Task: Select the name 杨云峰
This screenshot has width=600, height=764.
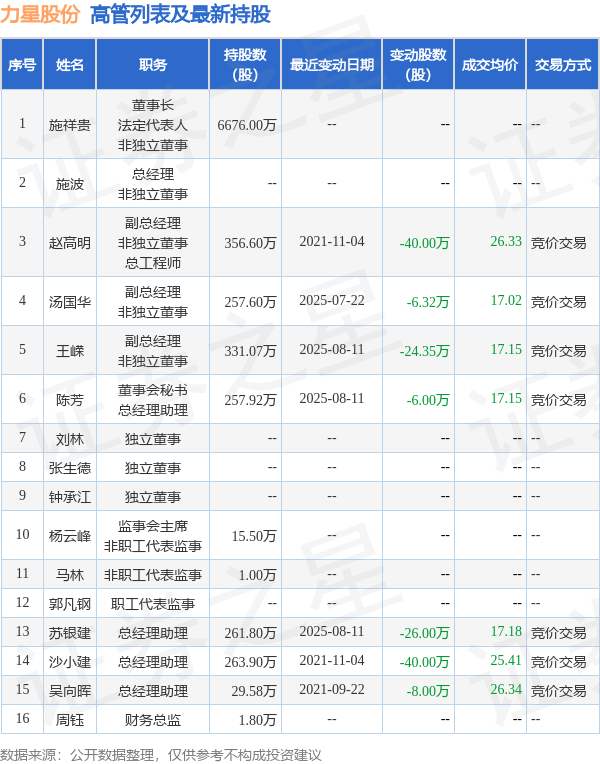Action: click(70, 536)
